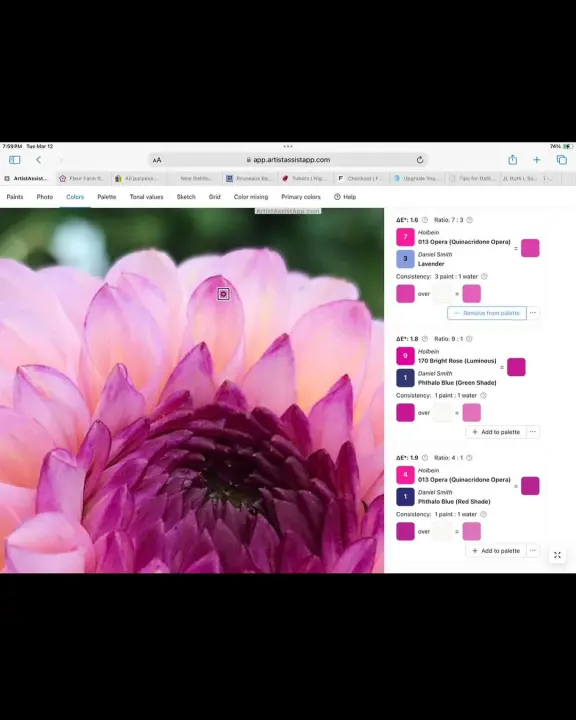Open the Tonal values tab
Image resolution: width=576 pixels, height=720 pixels.
coord(147,197)
